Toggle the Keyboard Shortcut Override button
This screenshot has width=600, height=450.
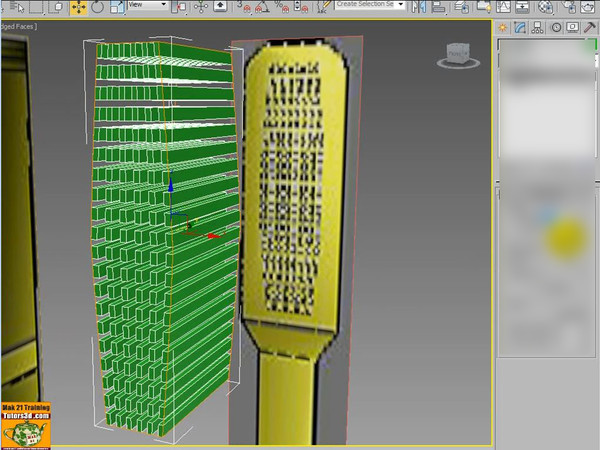coord(220,7)
